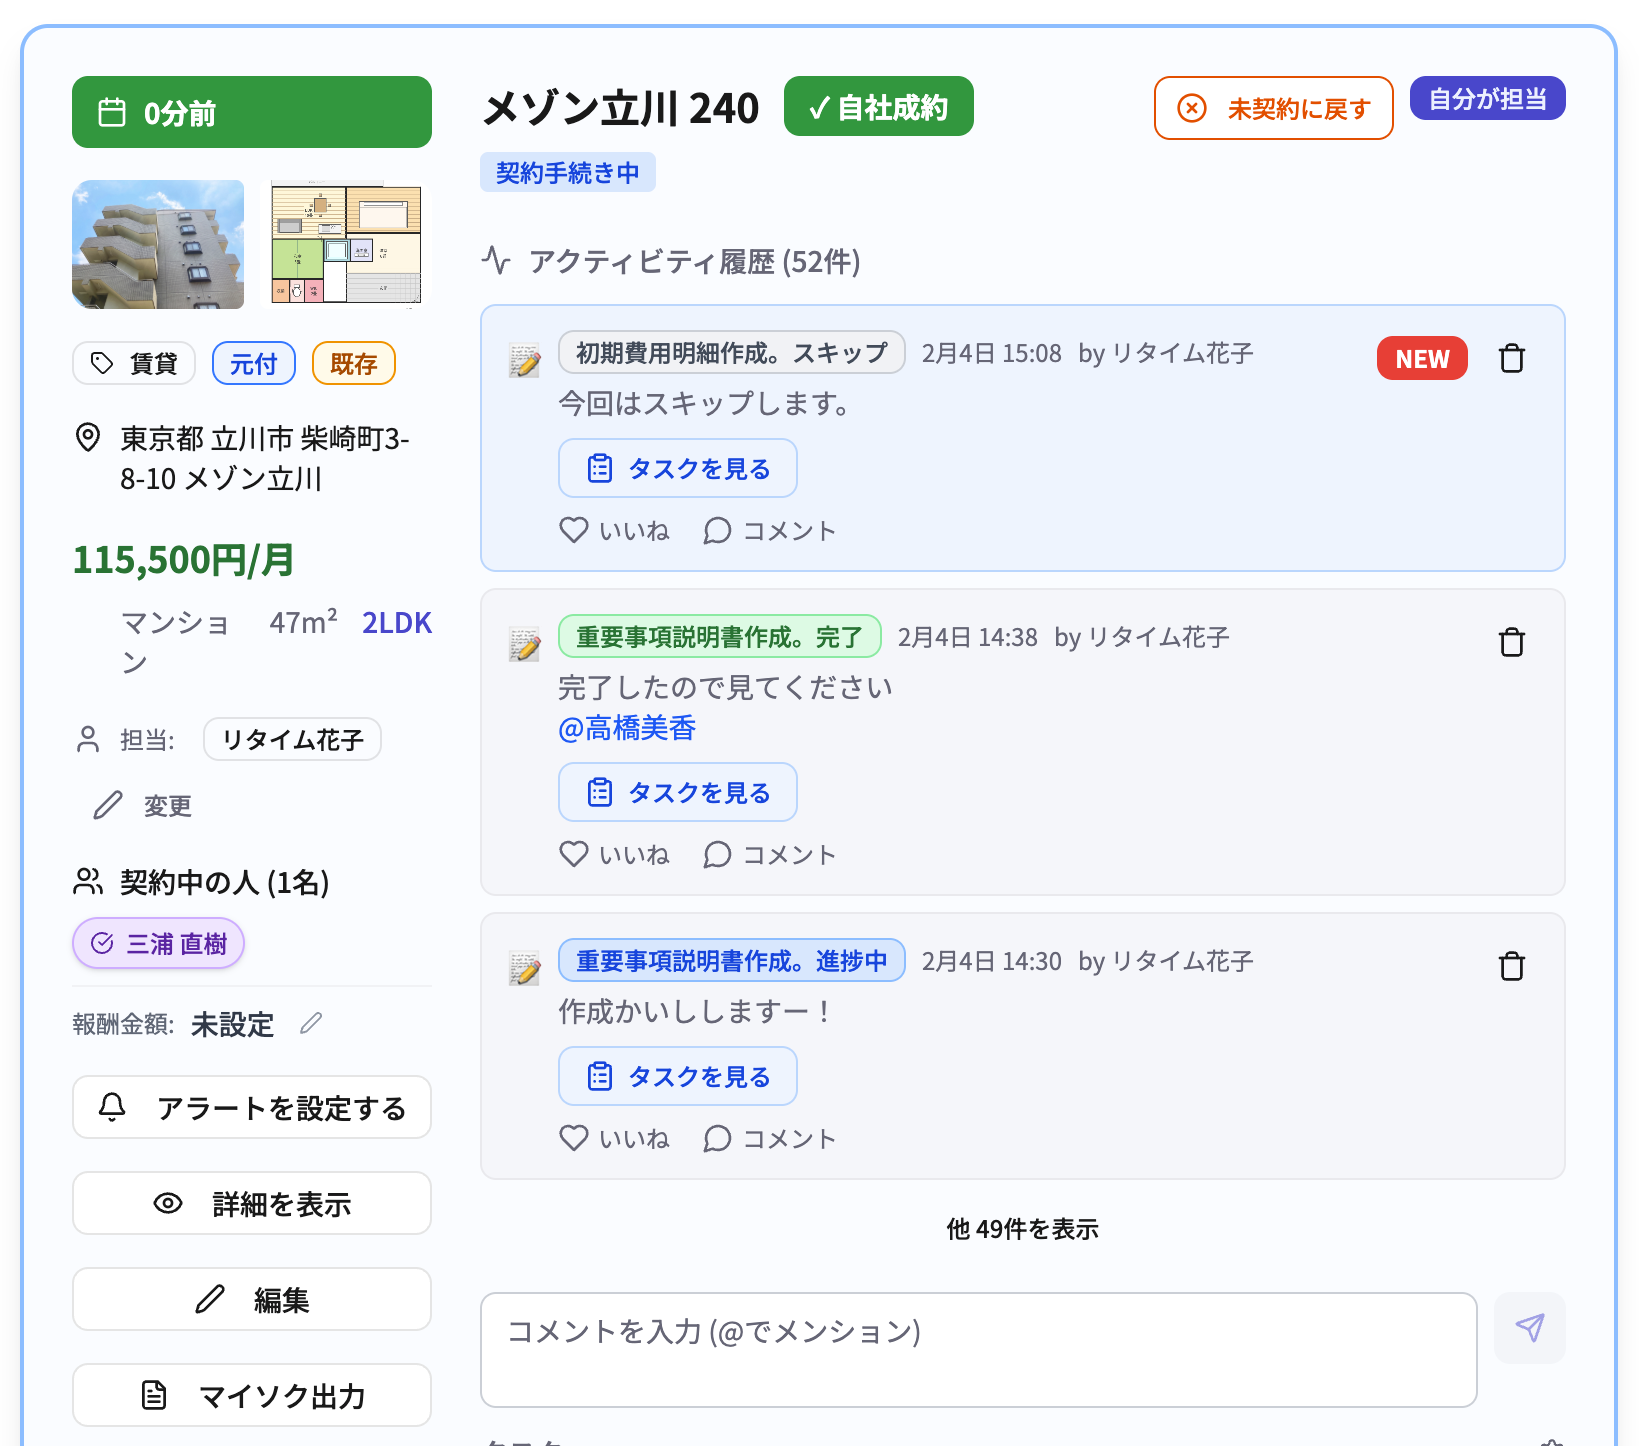Delete the newest activity using the trash icon
The image size is (1639, 1446).
coord(1512,357)
